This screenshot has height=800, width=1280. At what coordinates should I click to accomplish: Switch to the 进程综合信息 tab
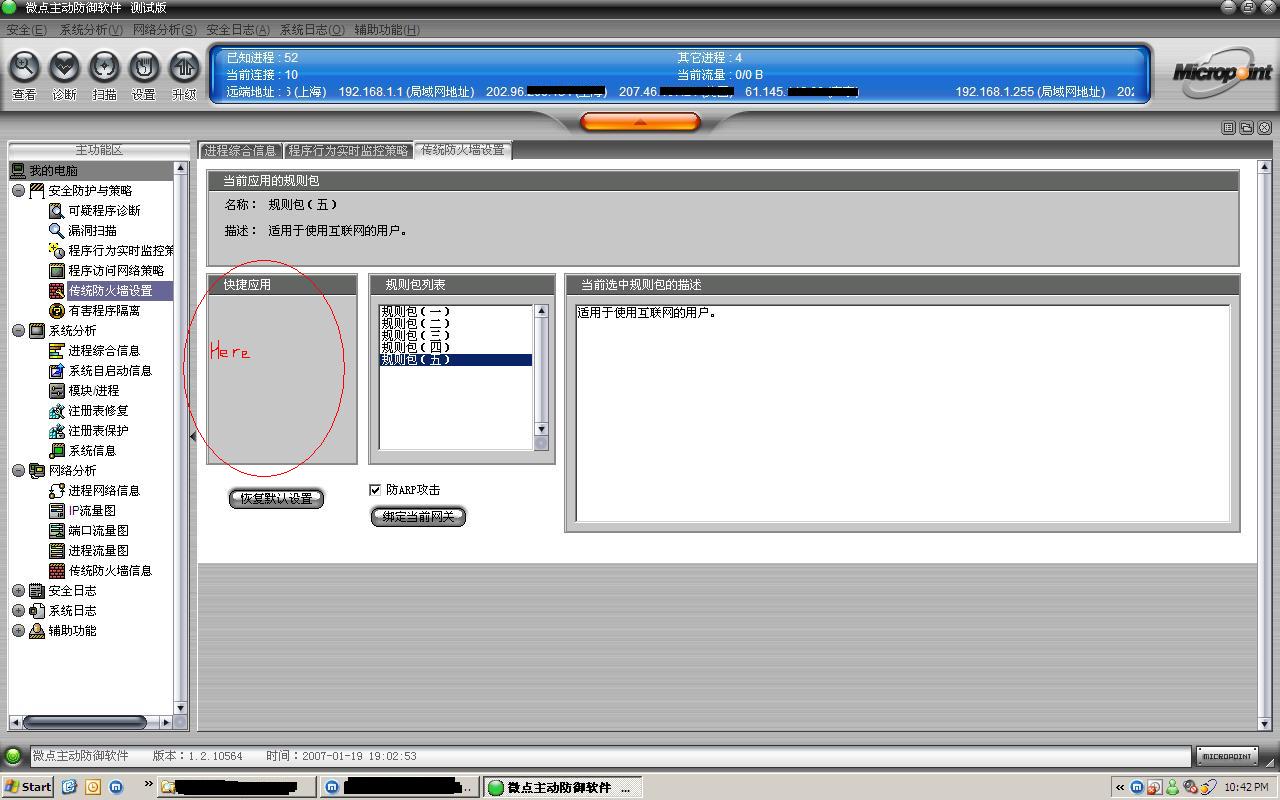click(x=240, y=151)
